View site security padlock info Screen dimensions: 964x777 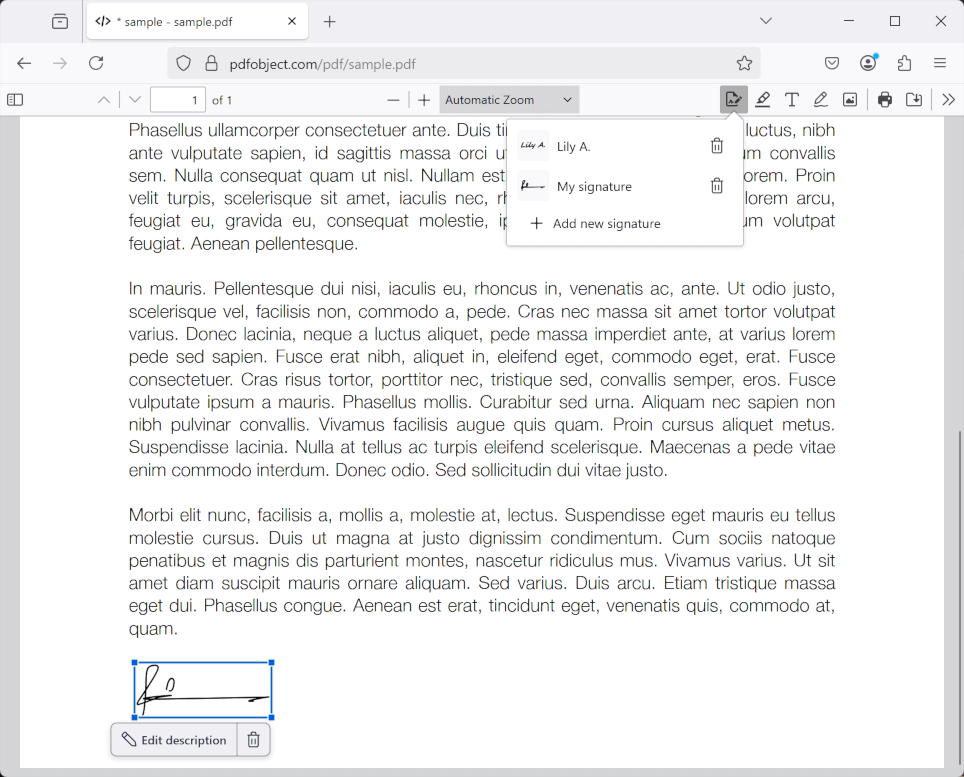coord(211,63)
